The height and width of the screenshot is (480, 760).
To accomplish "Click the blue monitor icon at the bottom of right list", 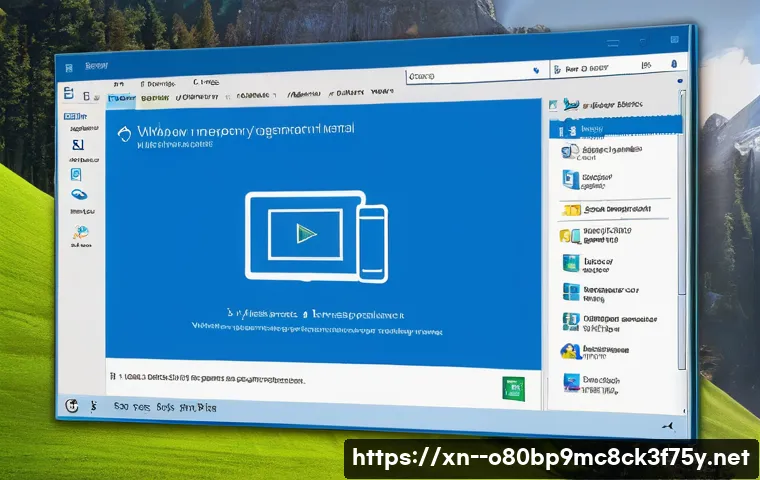I will (571, 383).
